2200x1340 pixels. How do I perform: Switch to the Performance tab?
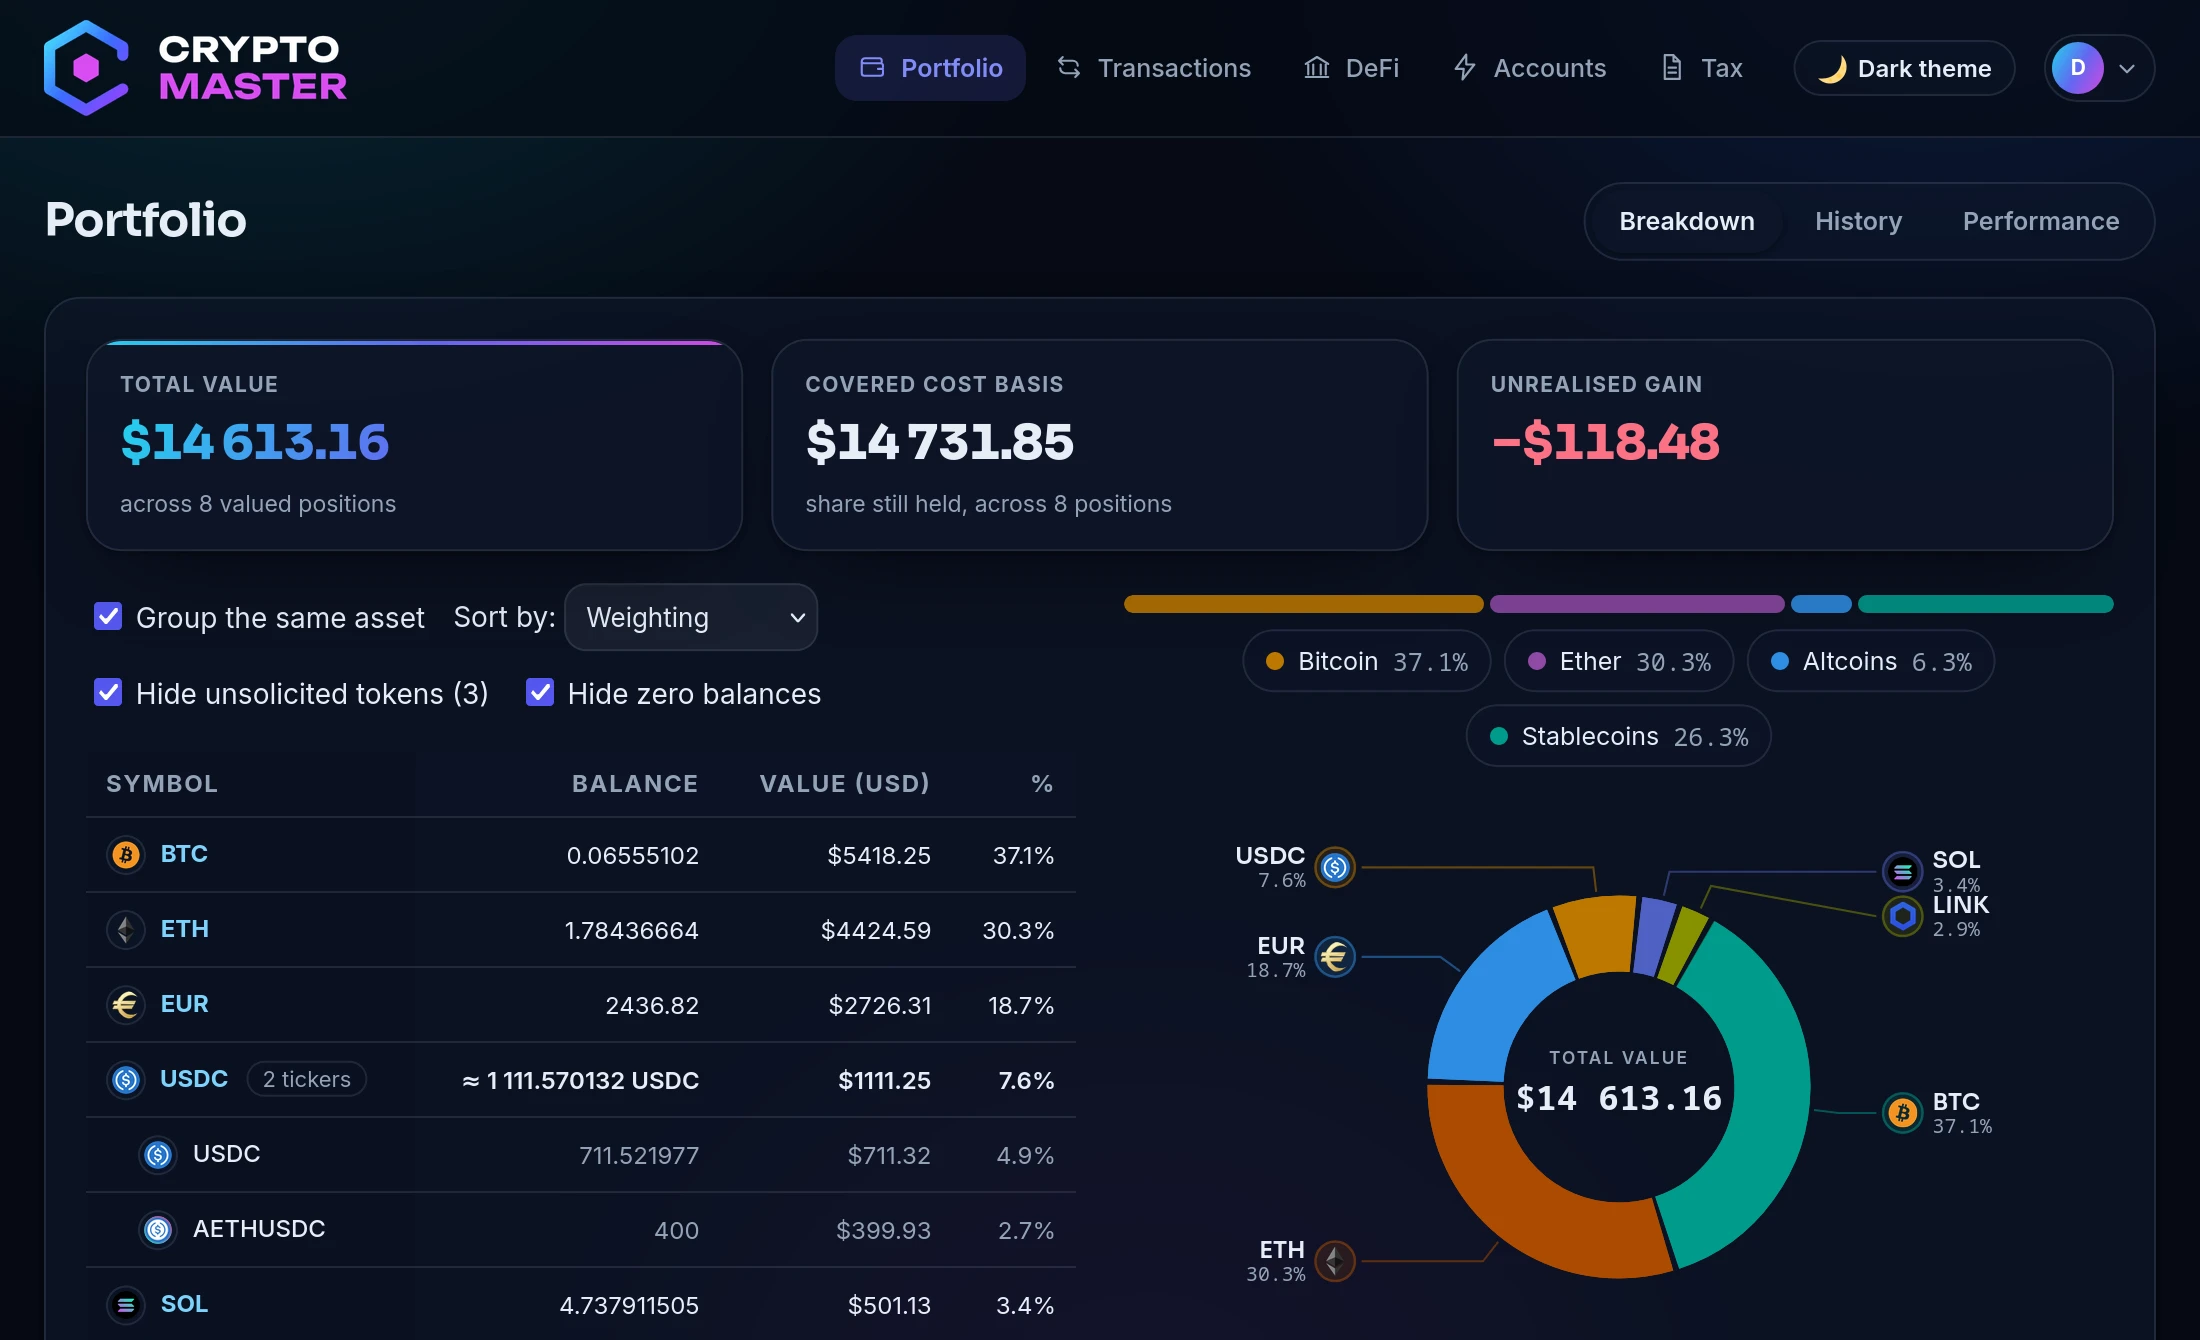2041,221
